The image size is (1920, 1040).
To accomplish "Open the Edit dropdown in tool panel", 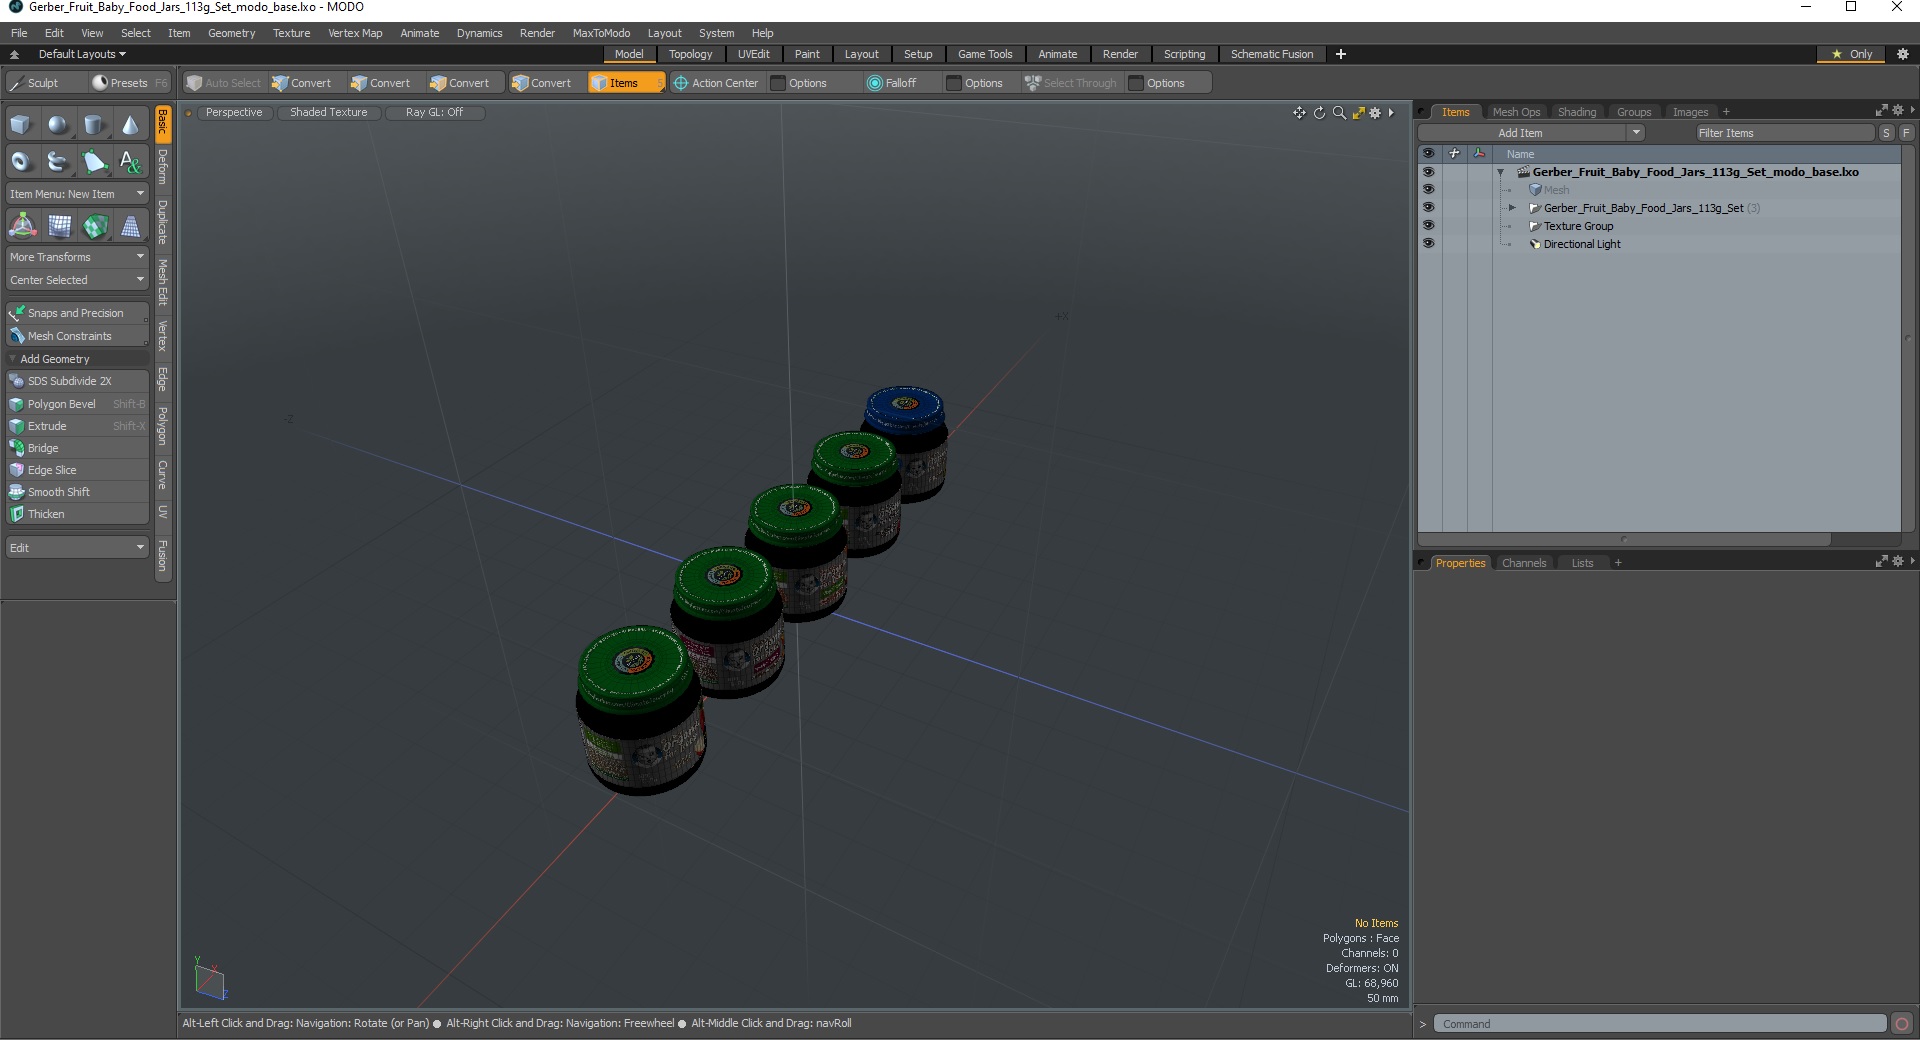I will click(77, 548).
